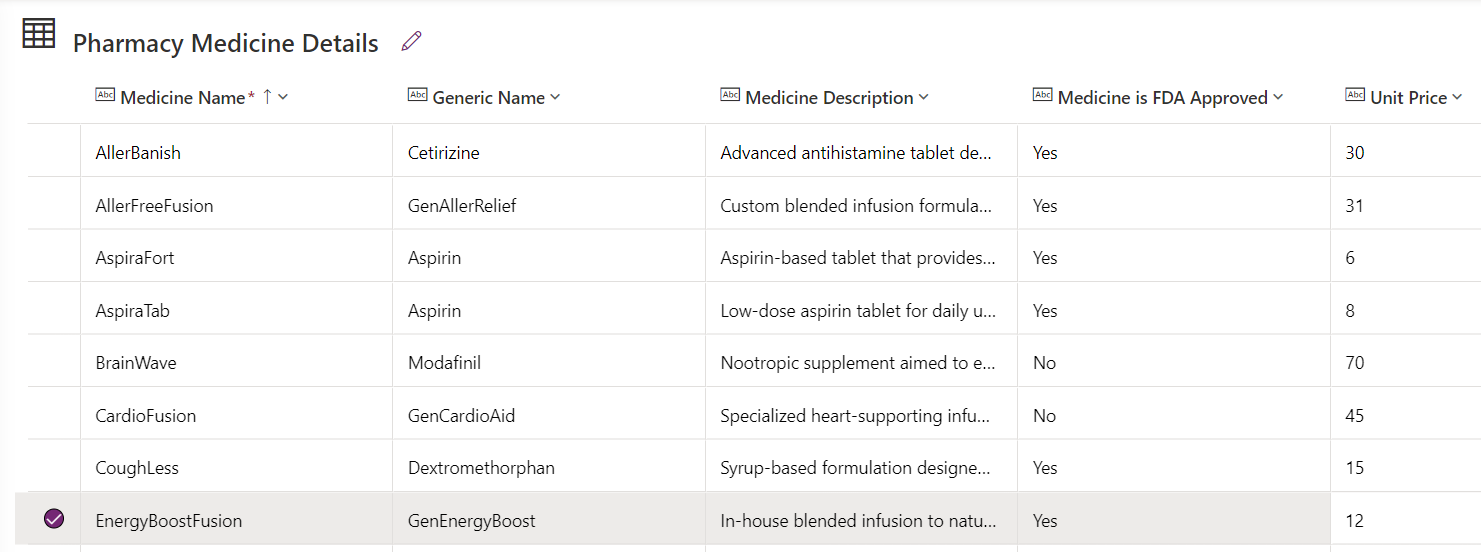The height and width of the screenshot is (552, 1481).
Task: Click the table grid icon beside the title
Action: pos(39,34)
